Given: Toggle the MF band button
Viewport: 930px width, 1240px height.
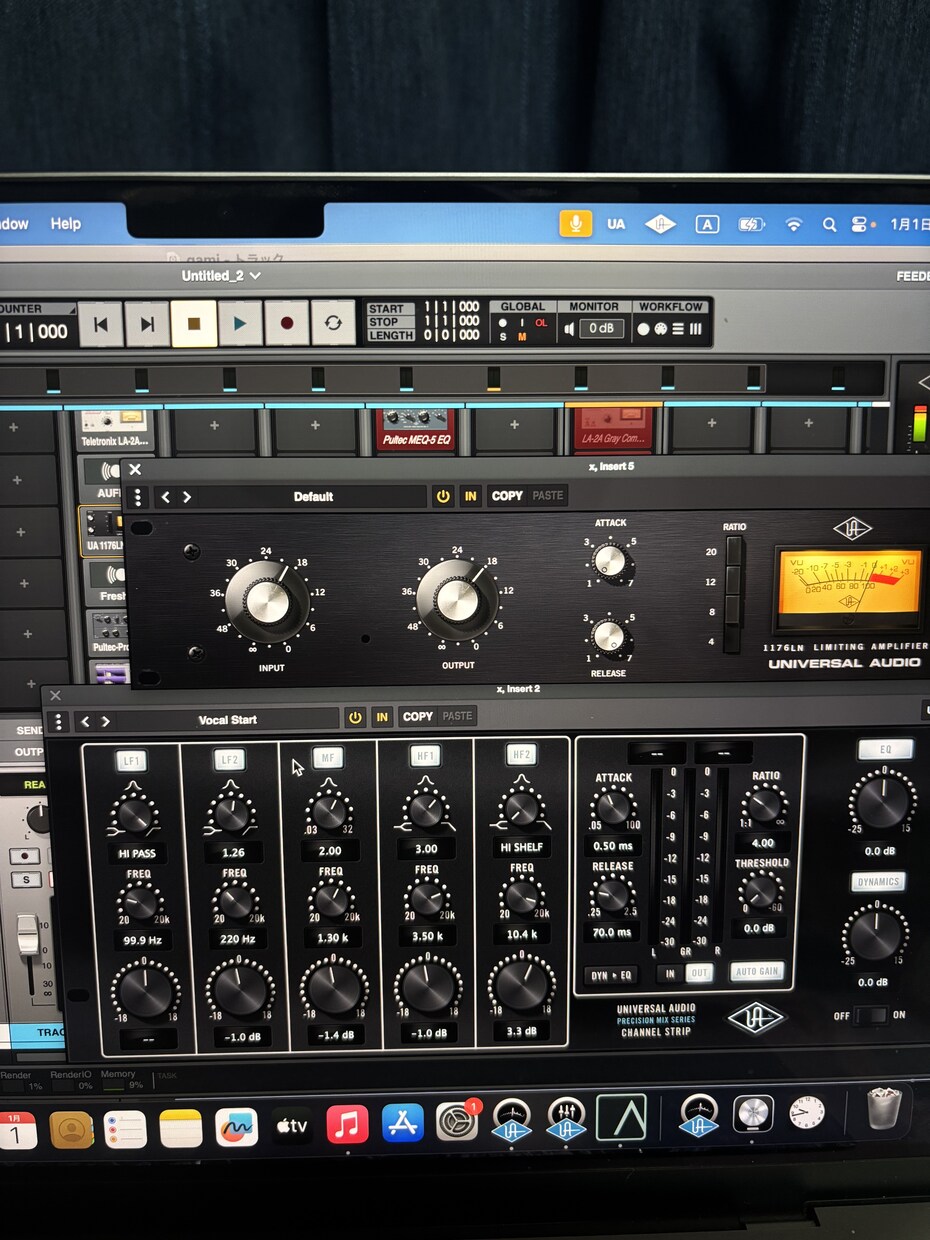Looking at the screenshot, I should point(327,758).
